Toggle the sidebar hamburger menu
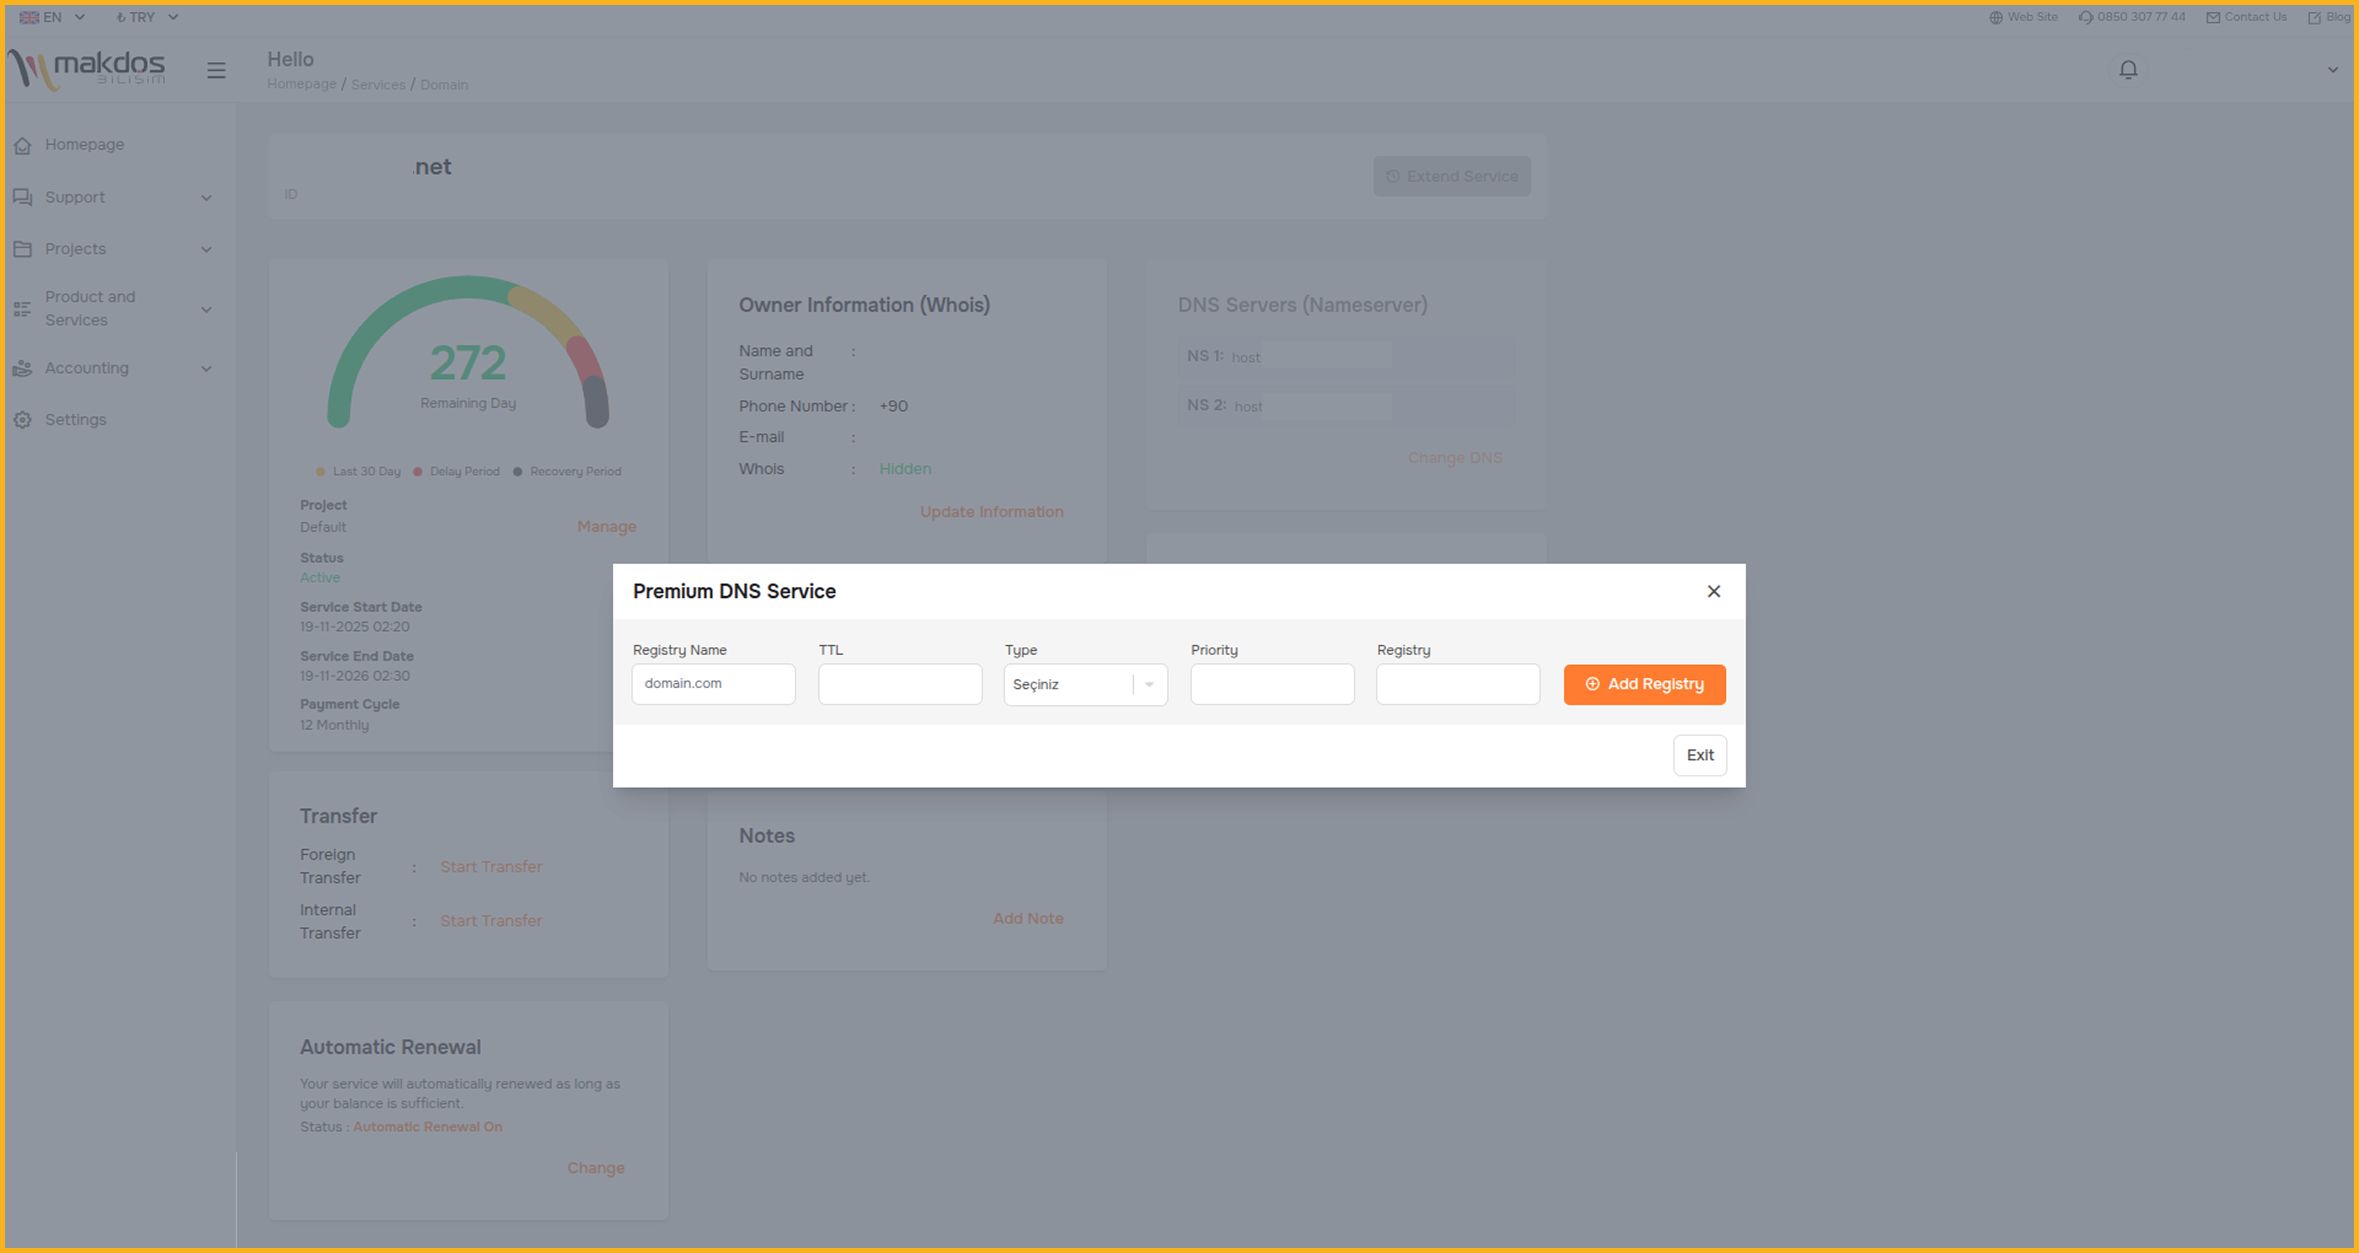Image resolution: width=2359 pixels, height=1253 pixels. click(x=216, y=70)
